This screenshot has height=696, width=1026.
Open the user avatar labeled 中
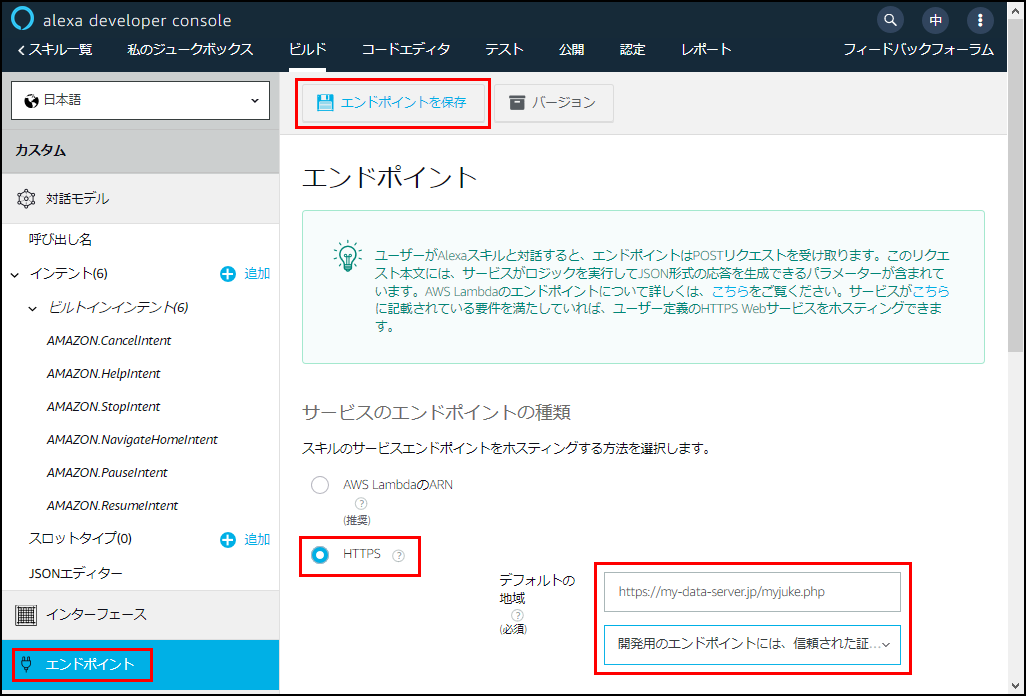(935, 20)
